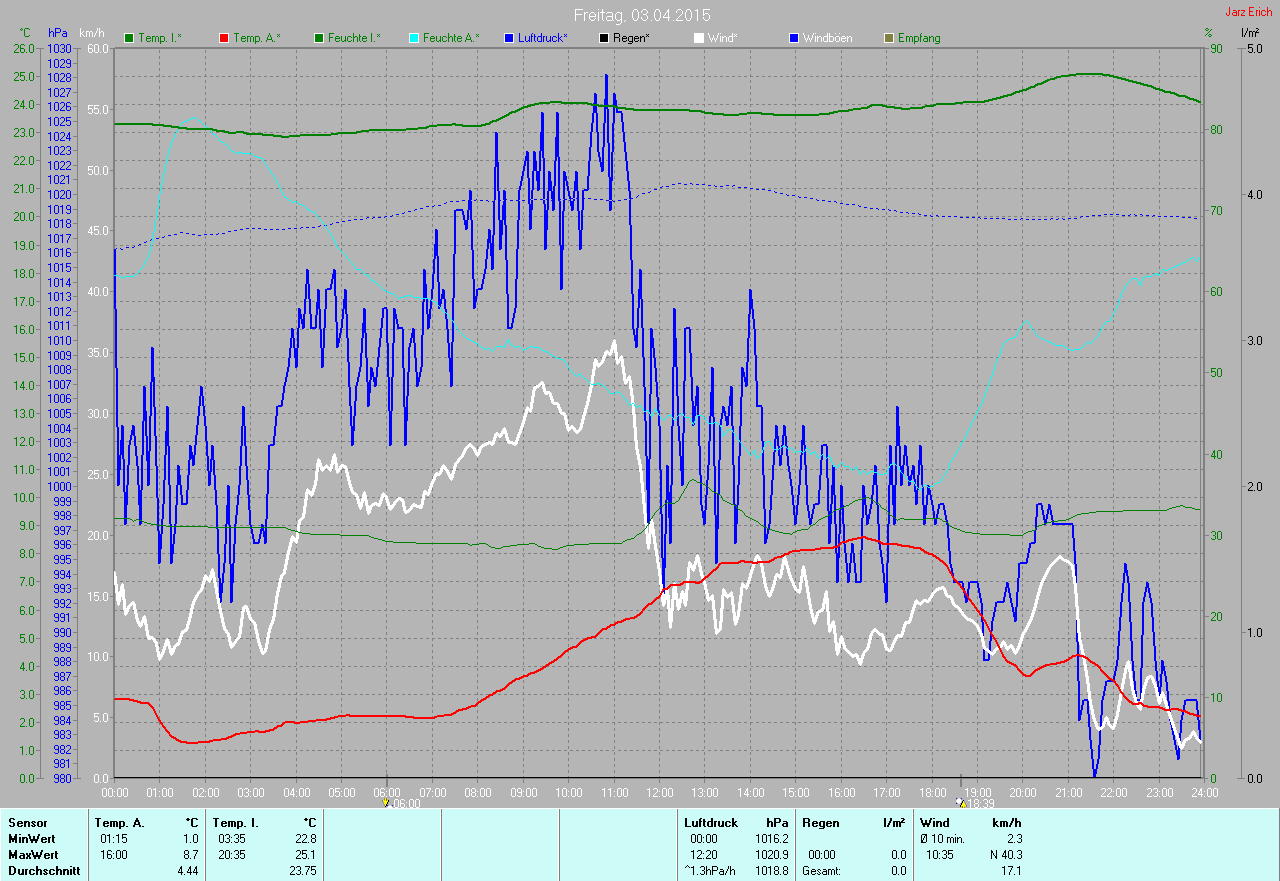1280x881 pixels.
Task: Click the green Feuchte I.* legend swatch
Action: pyautogui.click(x=320, y=38)
